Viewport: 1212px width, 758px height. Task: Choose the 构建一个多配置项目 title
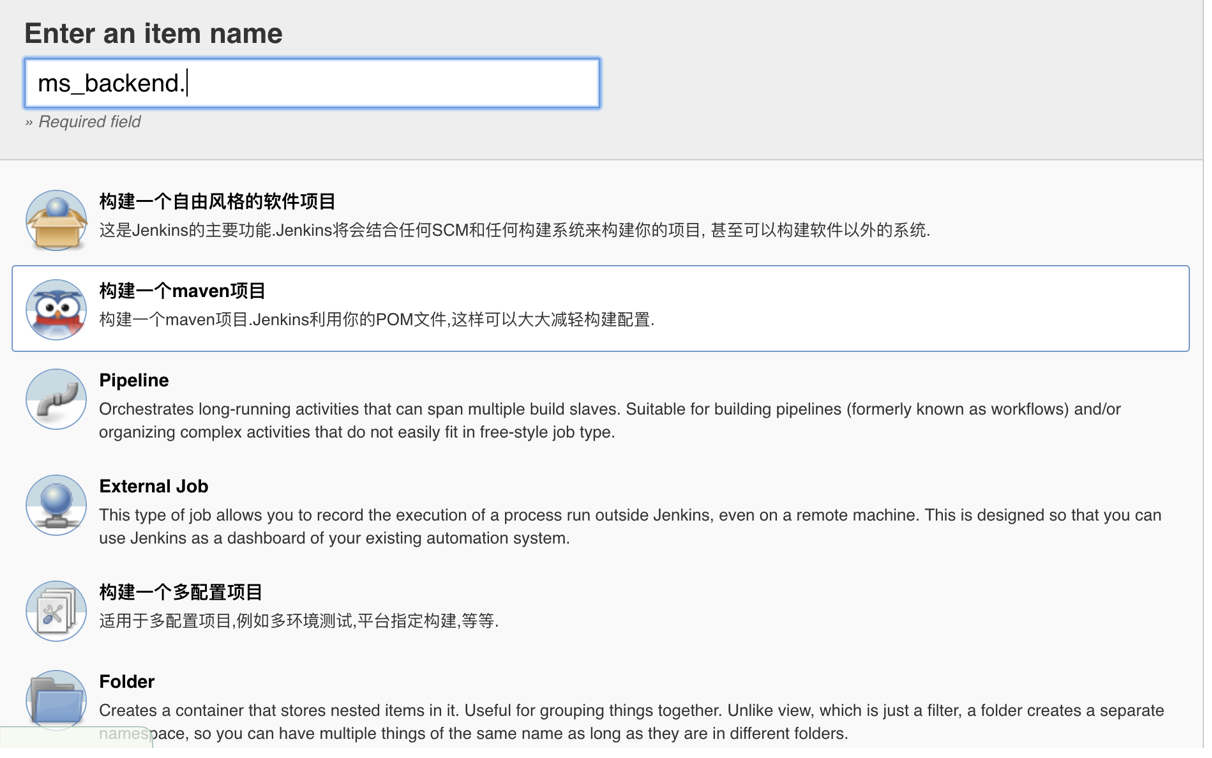pyautogui.click(x=181, y=592)
